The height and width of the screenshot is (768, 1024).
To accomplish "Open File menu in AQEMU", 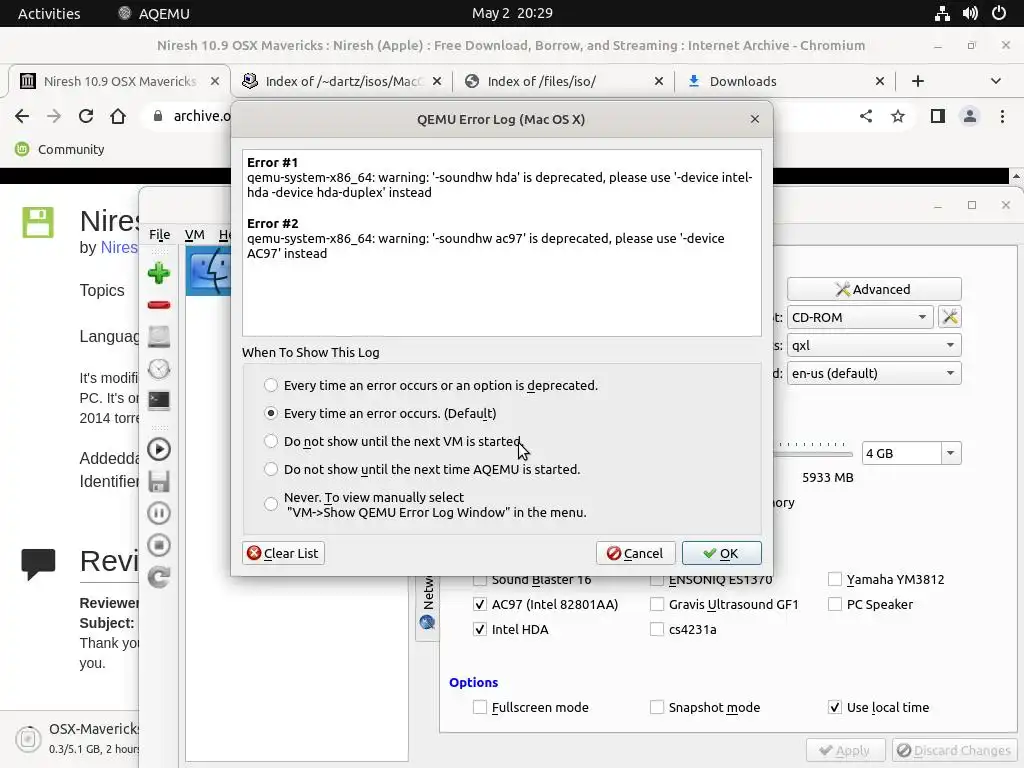I will click(159, 234).
